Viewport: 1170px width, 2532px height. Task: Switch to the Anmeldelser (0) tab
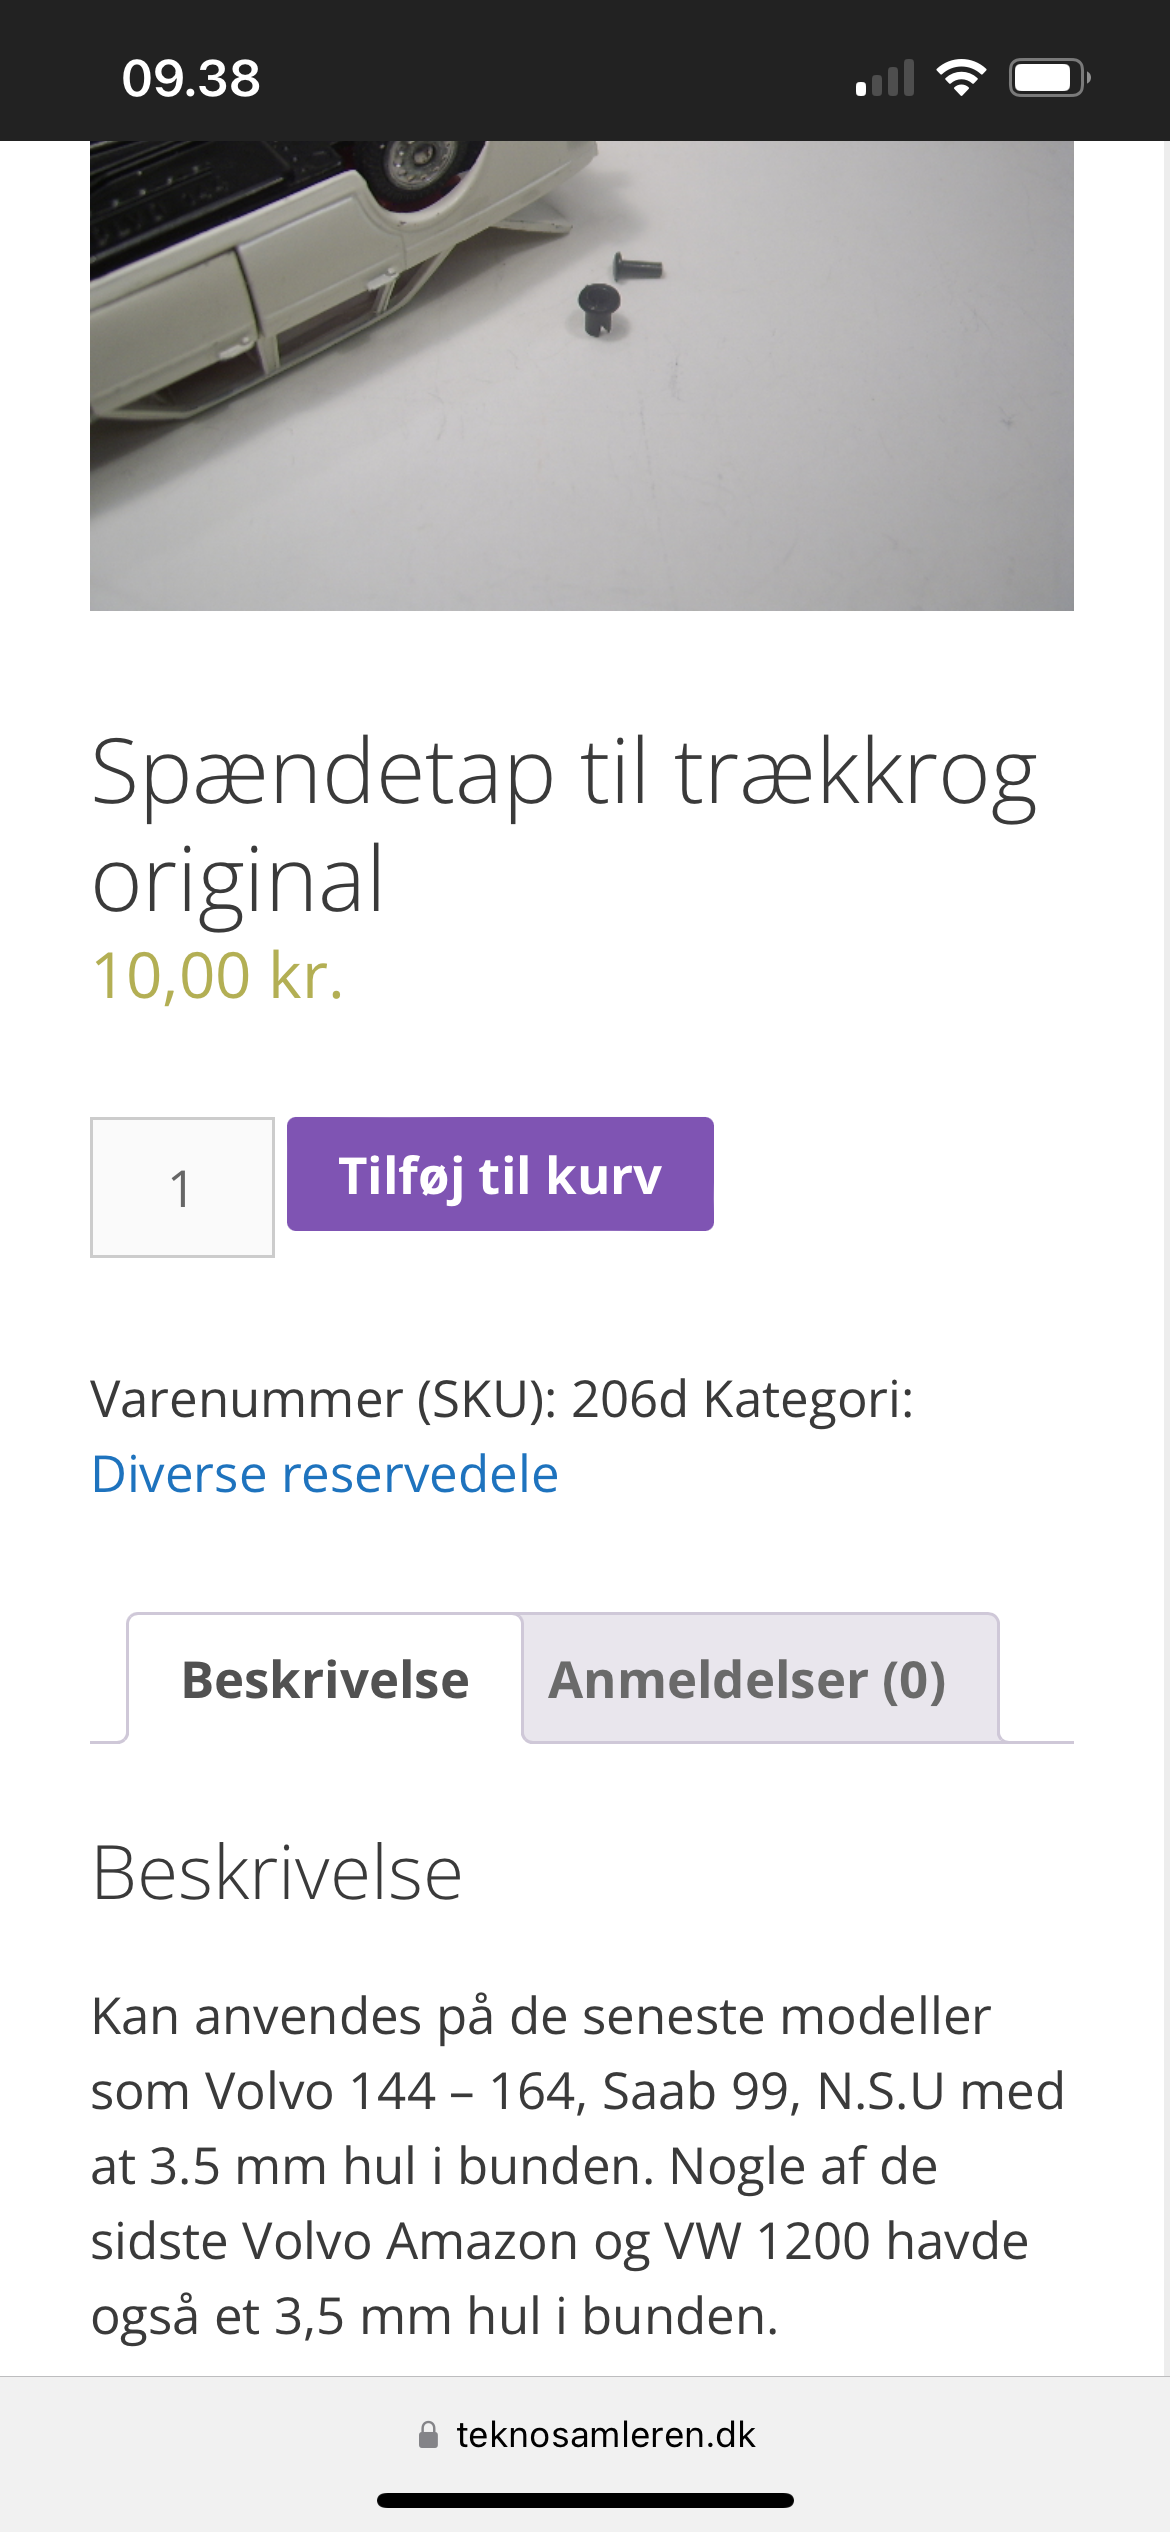tap(747, 1679)
